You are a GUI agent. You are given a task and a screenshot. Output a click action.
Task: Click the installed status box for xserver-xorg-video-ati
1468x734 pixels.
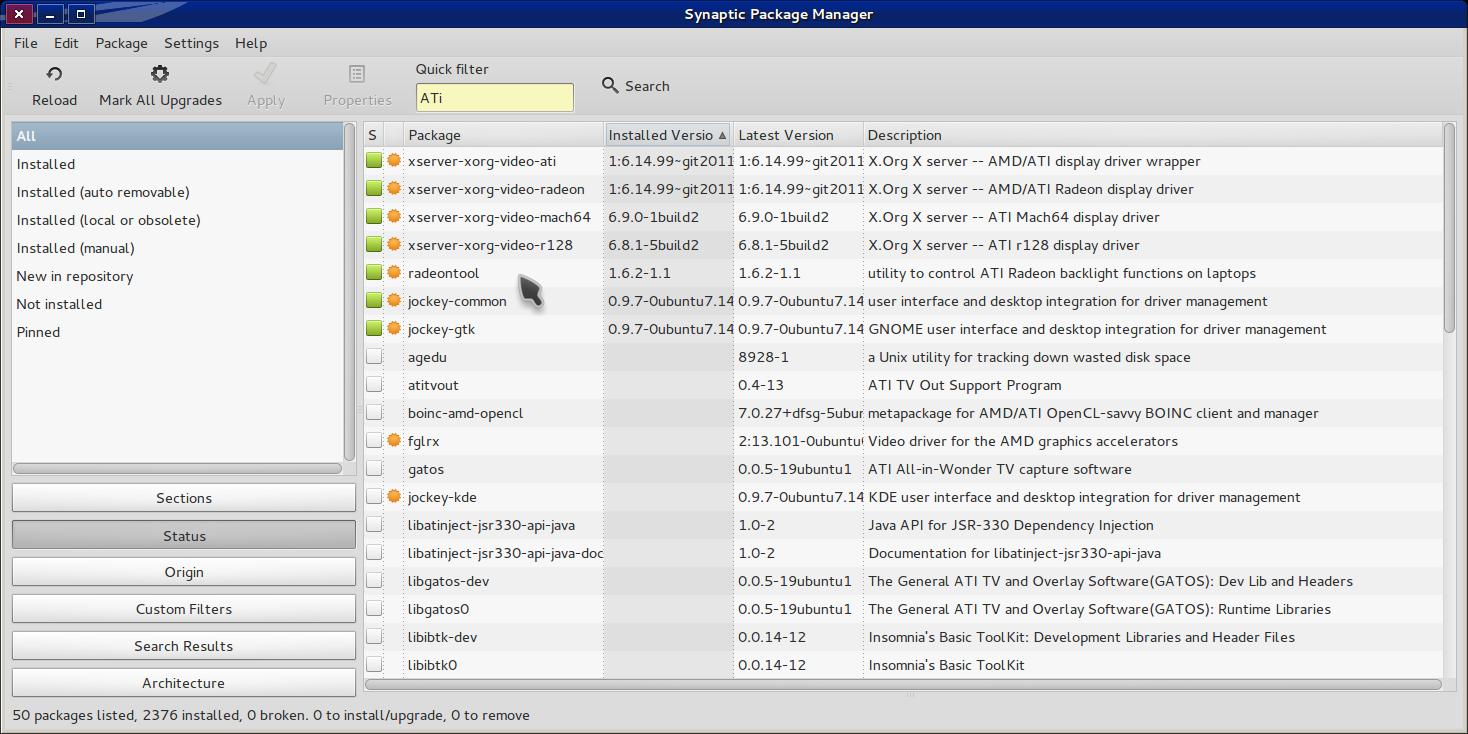pos(374,161)
